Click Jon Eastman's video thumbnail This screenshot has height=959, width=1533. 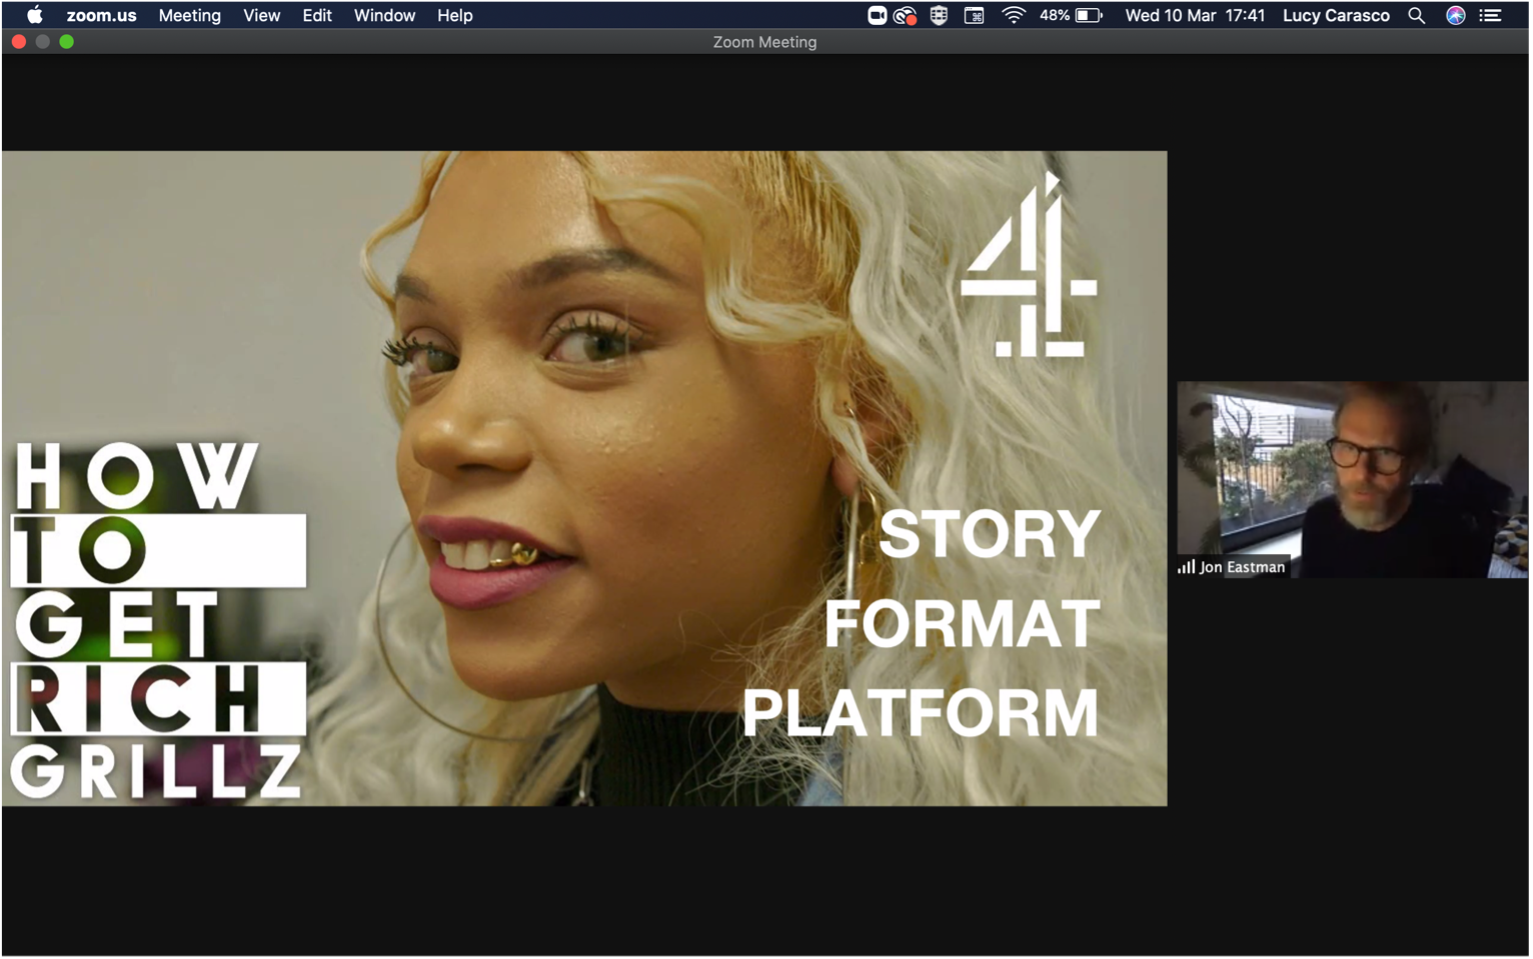pos(1352,479)
